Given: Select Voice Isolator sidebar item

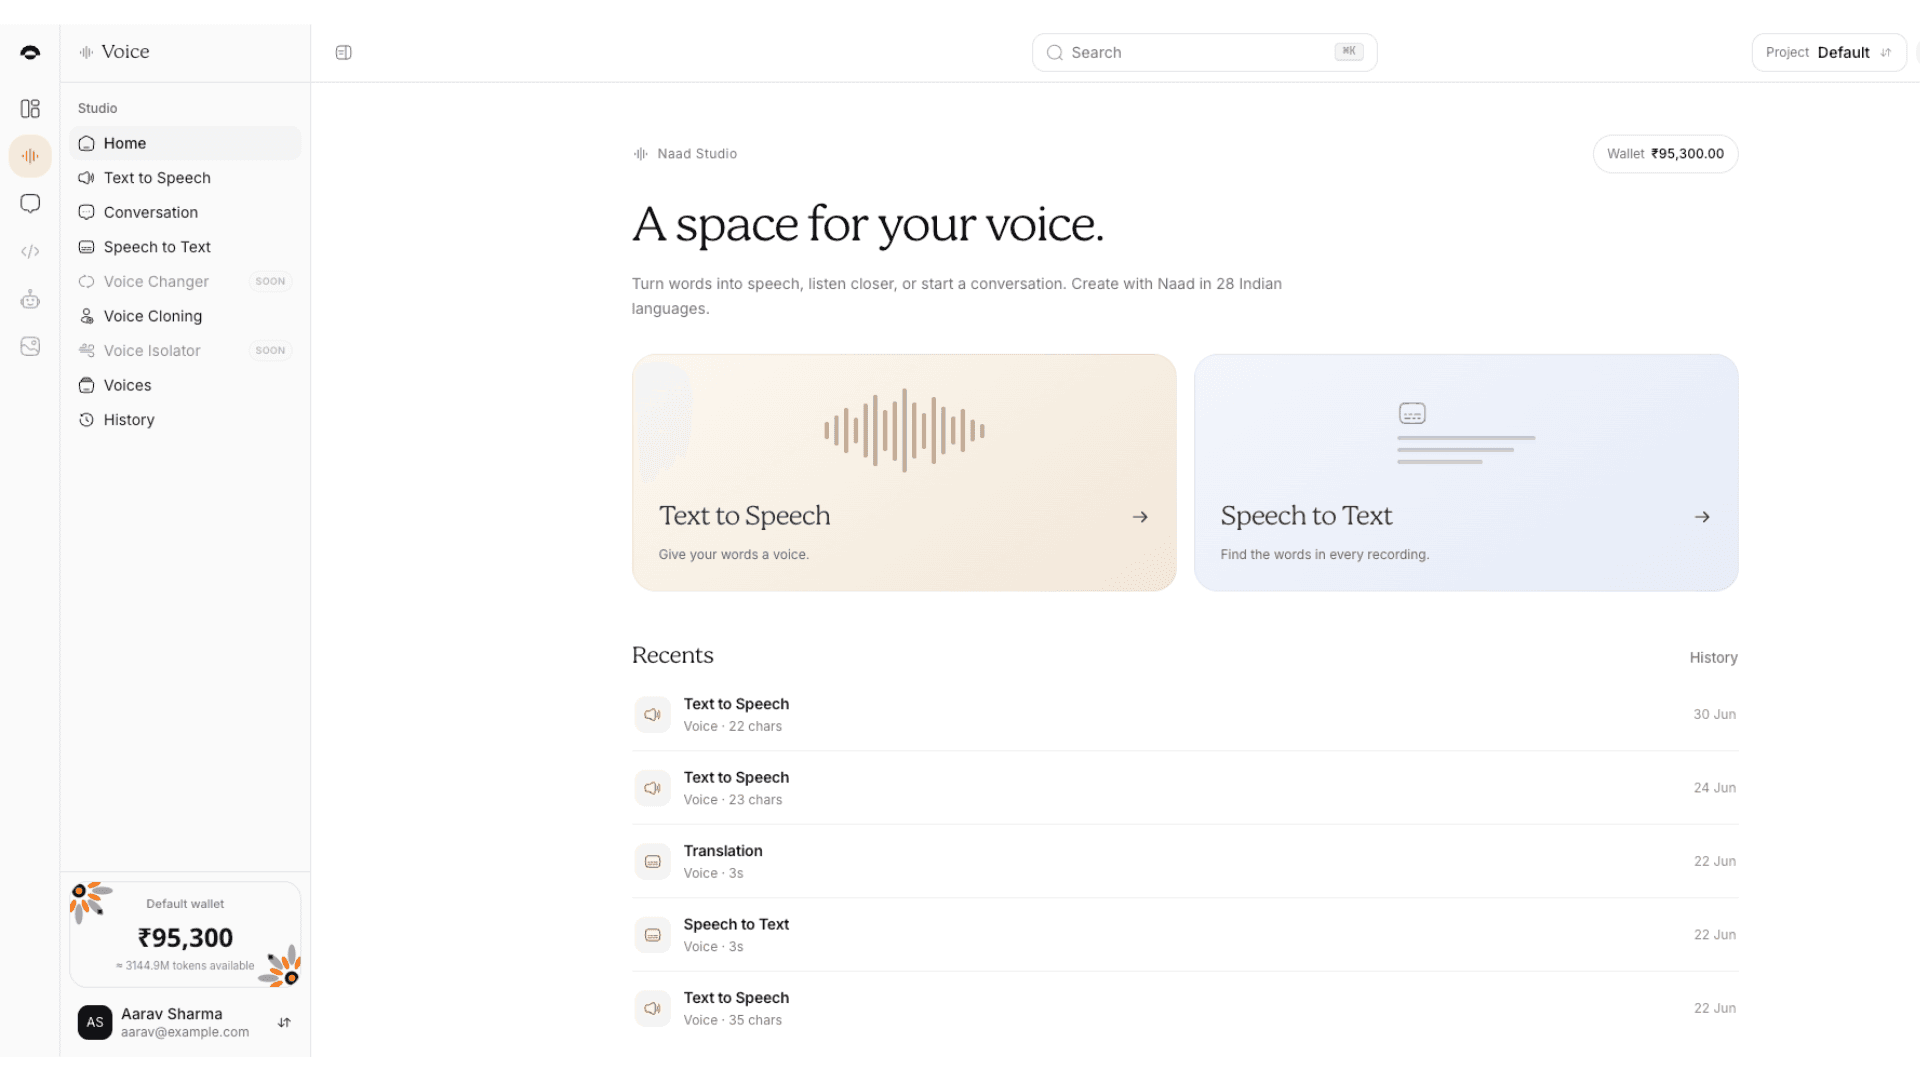Looking at the screenshot, I should 185,351.
